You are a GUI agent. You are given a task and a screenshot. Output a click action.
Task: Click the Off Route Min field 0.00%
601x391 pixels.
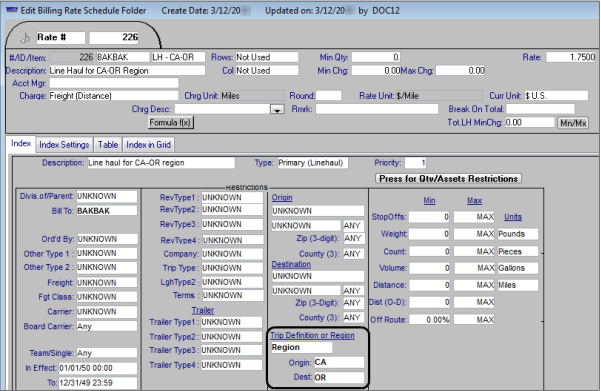429,320
